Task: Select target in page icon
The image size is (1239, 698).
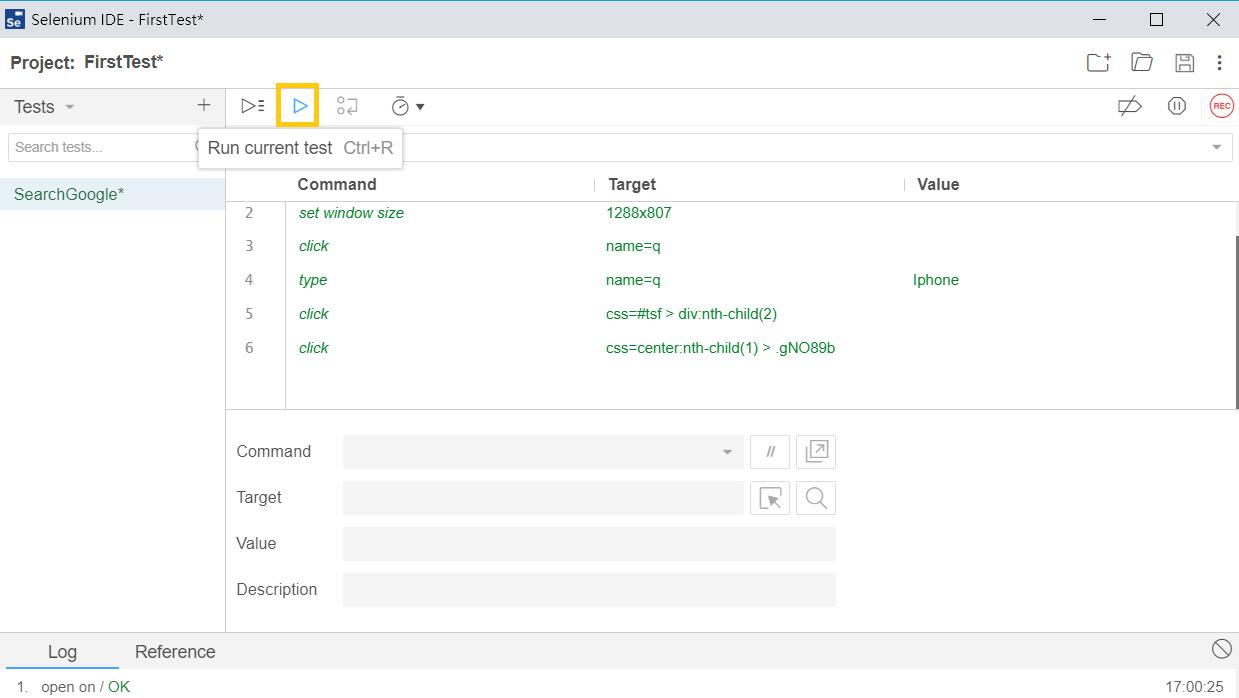Action: pyautogui.click(x=770, y=498)
